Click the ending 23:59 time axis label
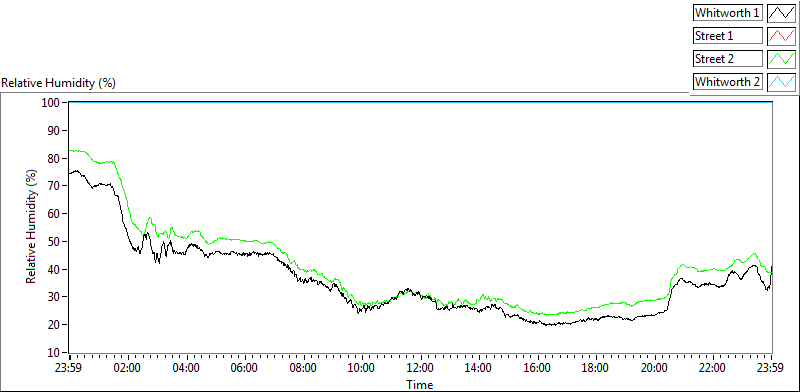 [x=770, y=368]
